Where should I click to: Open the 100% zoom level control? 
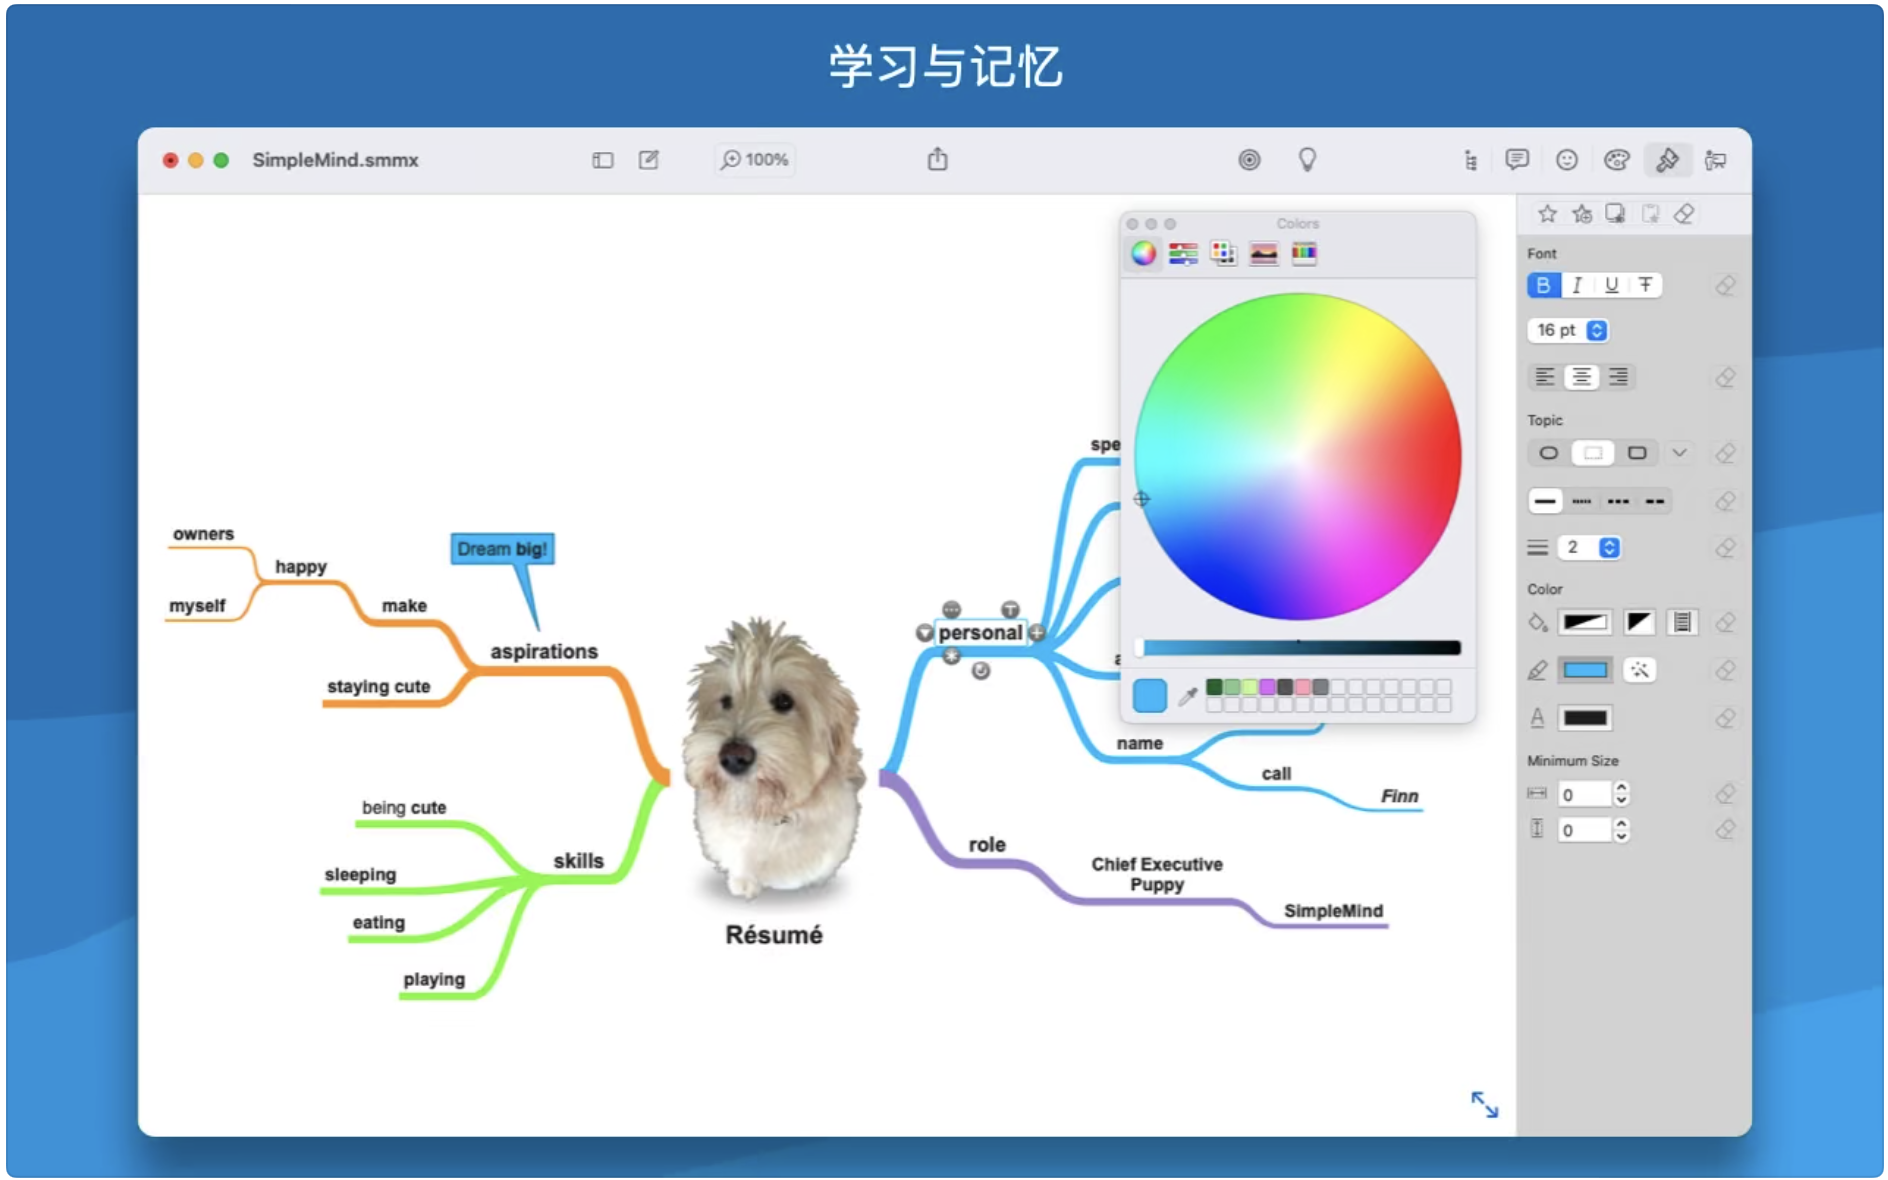point(753,159)
